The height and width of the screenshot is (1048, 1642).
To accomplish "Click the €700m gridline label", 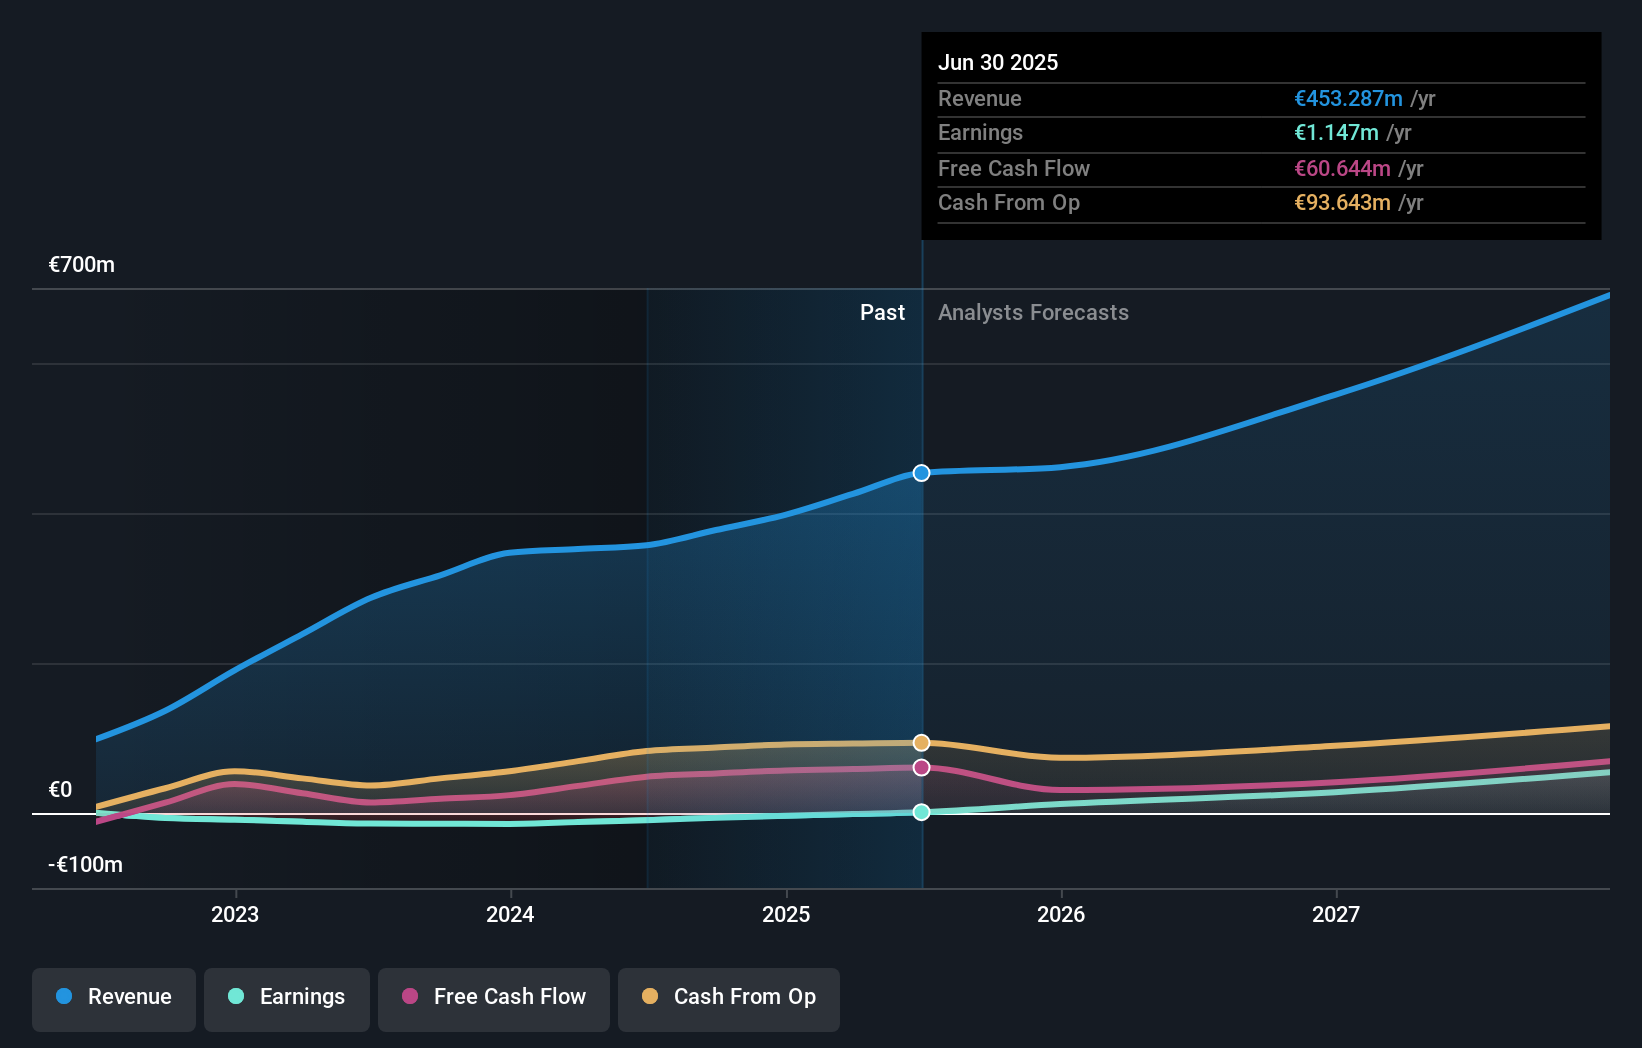I will pos(79,264).
